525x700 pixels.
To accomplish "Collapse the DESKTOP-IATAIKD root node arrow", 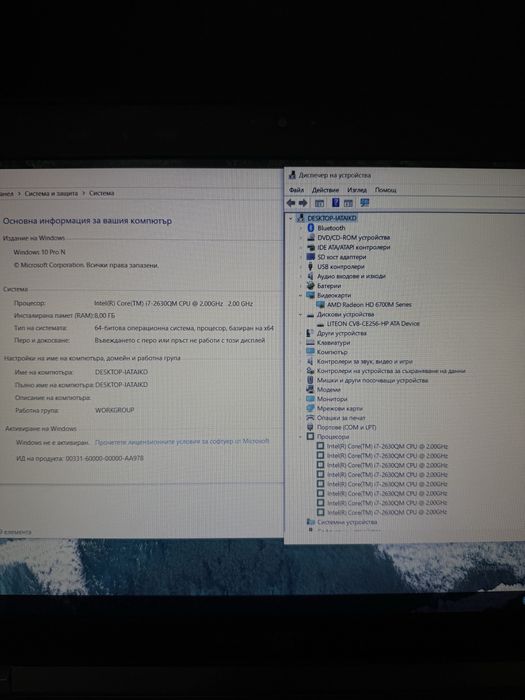I will coord(291,218).
